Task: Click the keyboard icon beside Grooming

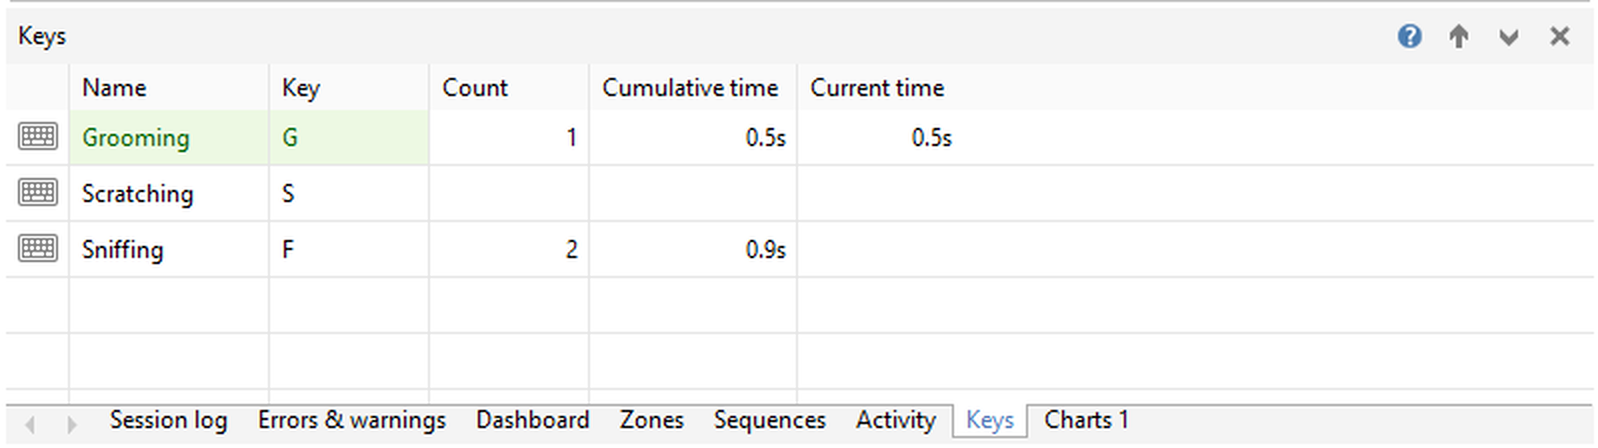Action: (38, 137)
